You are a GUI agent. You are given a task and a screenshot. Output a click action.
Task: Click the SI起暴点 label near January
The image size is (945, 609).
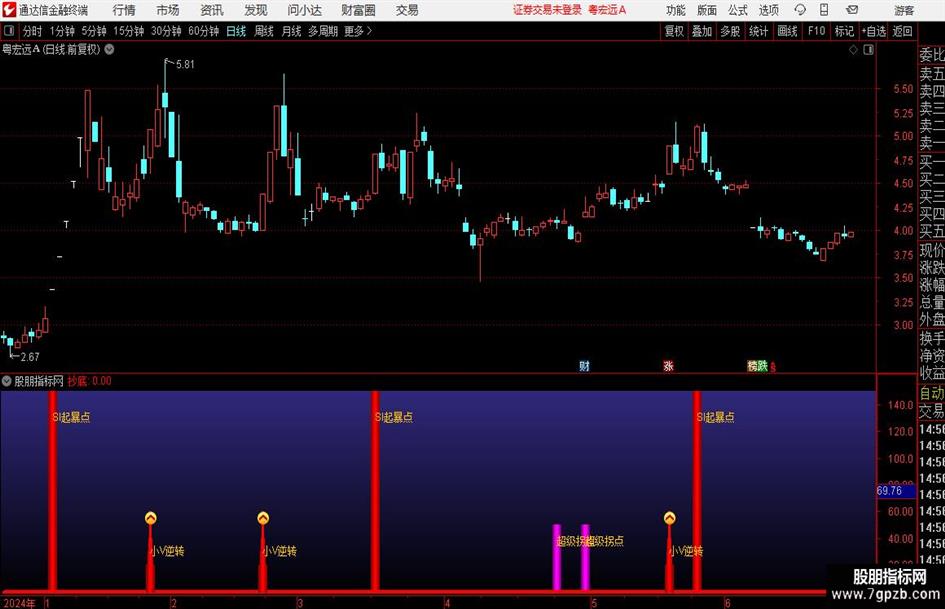71,417
